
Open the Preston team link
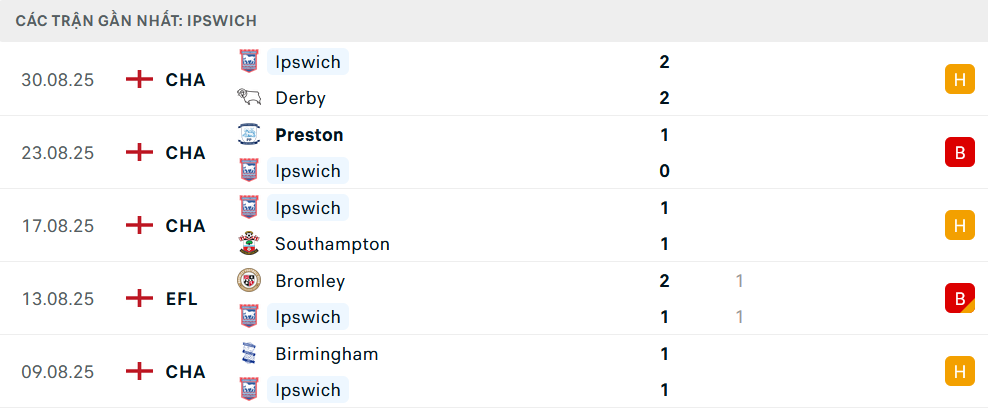[x=309, y=135]
